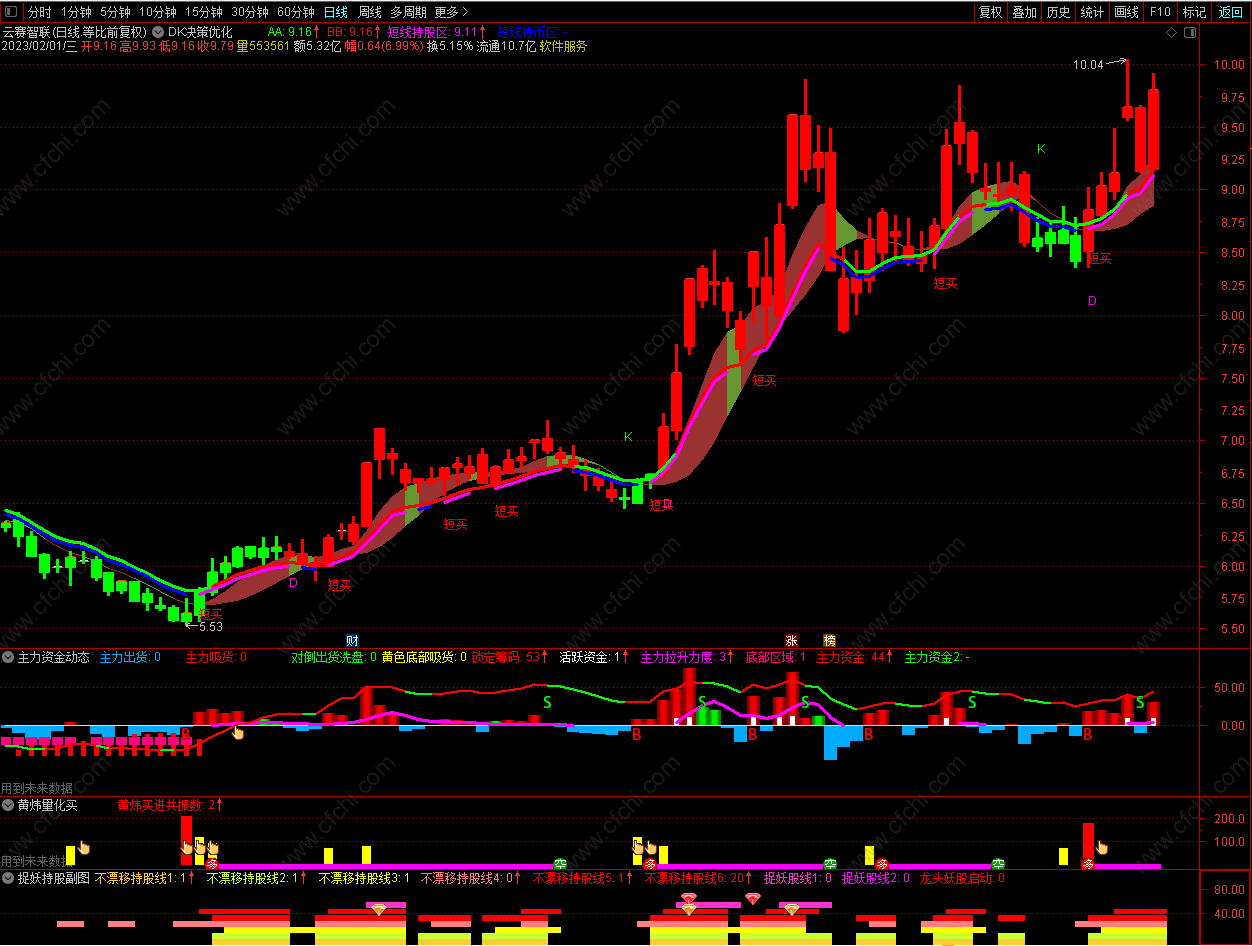Click the 云赛智联 stock title text
This screenshot has width=1252, height=946.
[26, 32]
